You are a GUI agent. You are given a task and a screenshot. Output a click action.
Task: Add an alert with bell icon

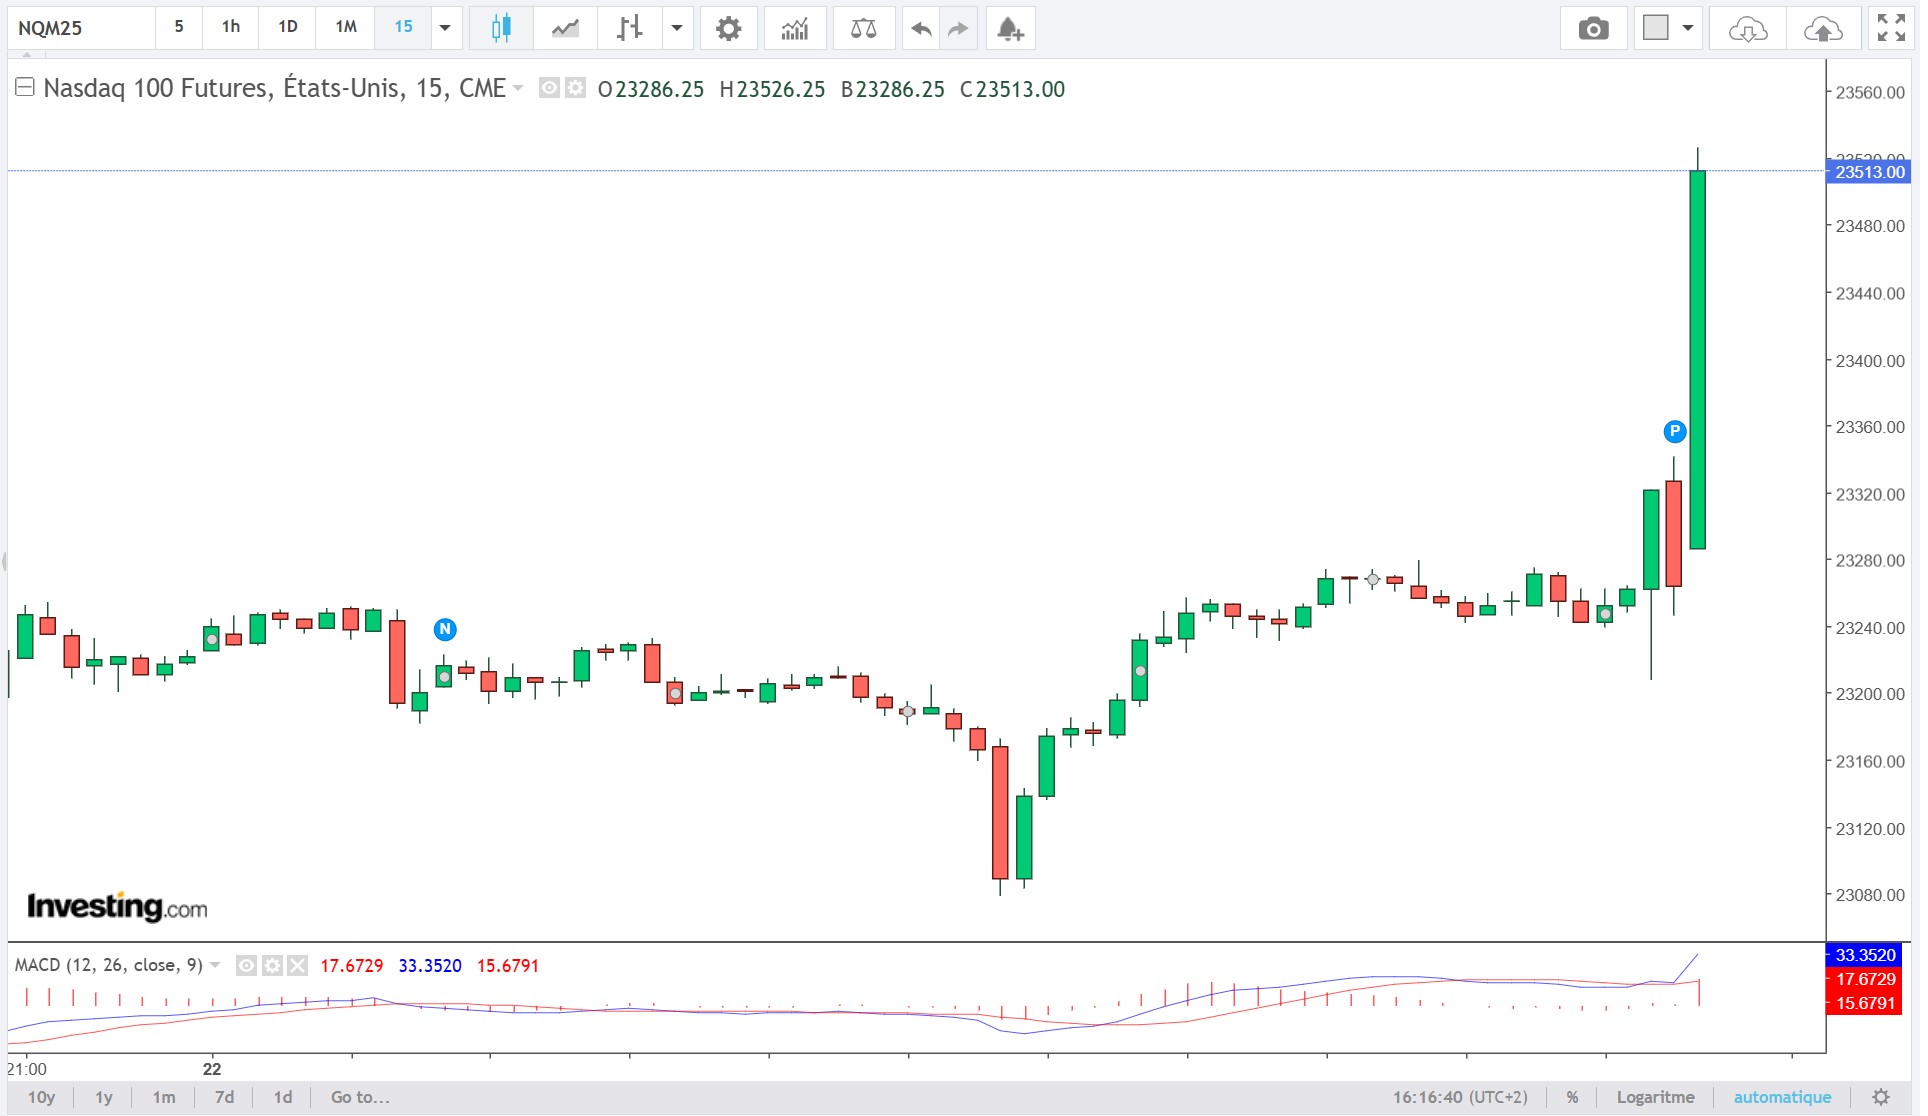click(1010, 28)
